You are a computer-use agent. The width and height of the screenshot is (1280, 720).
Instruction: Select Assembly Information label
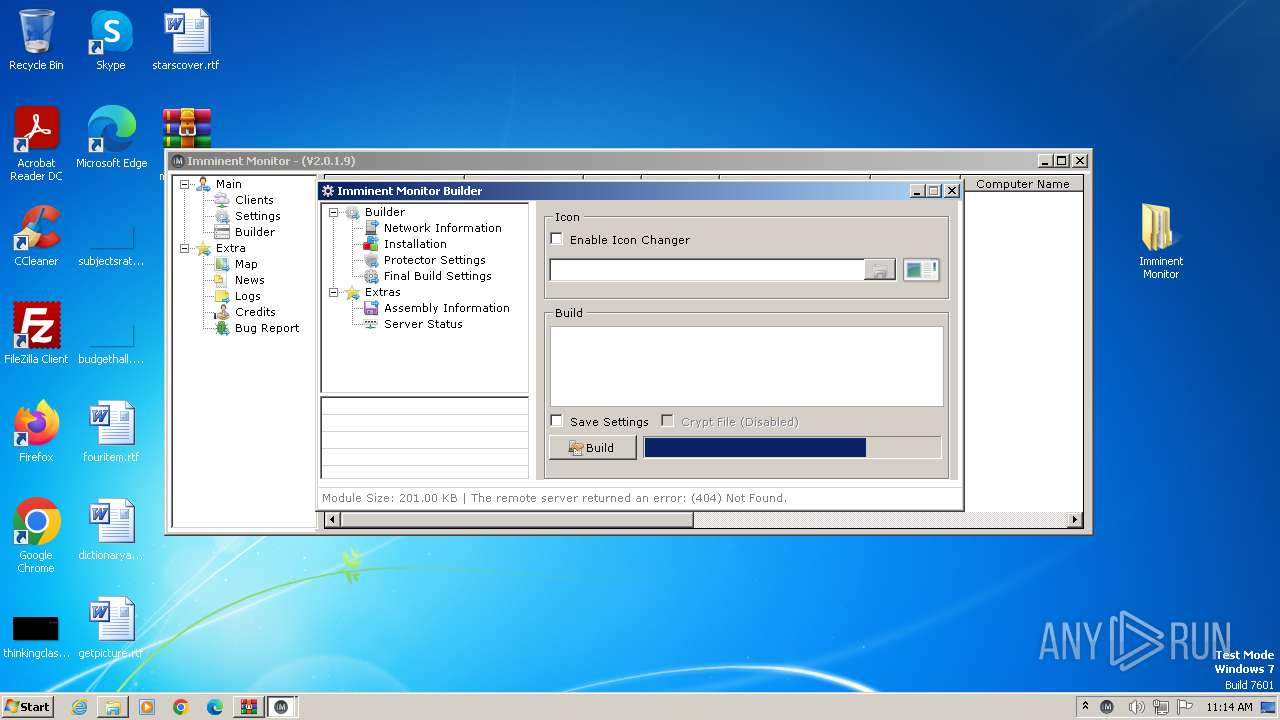(x=446, y=308)
